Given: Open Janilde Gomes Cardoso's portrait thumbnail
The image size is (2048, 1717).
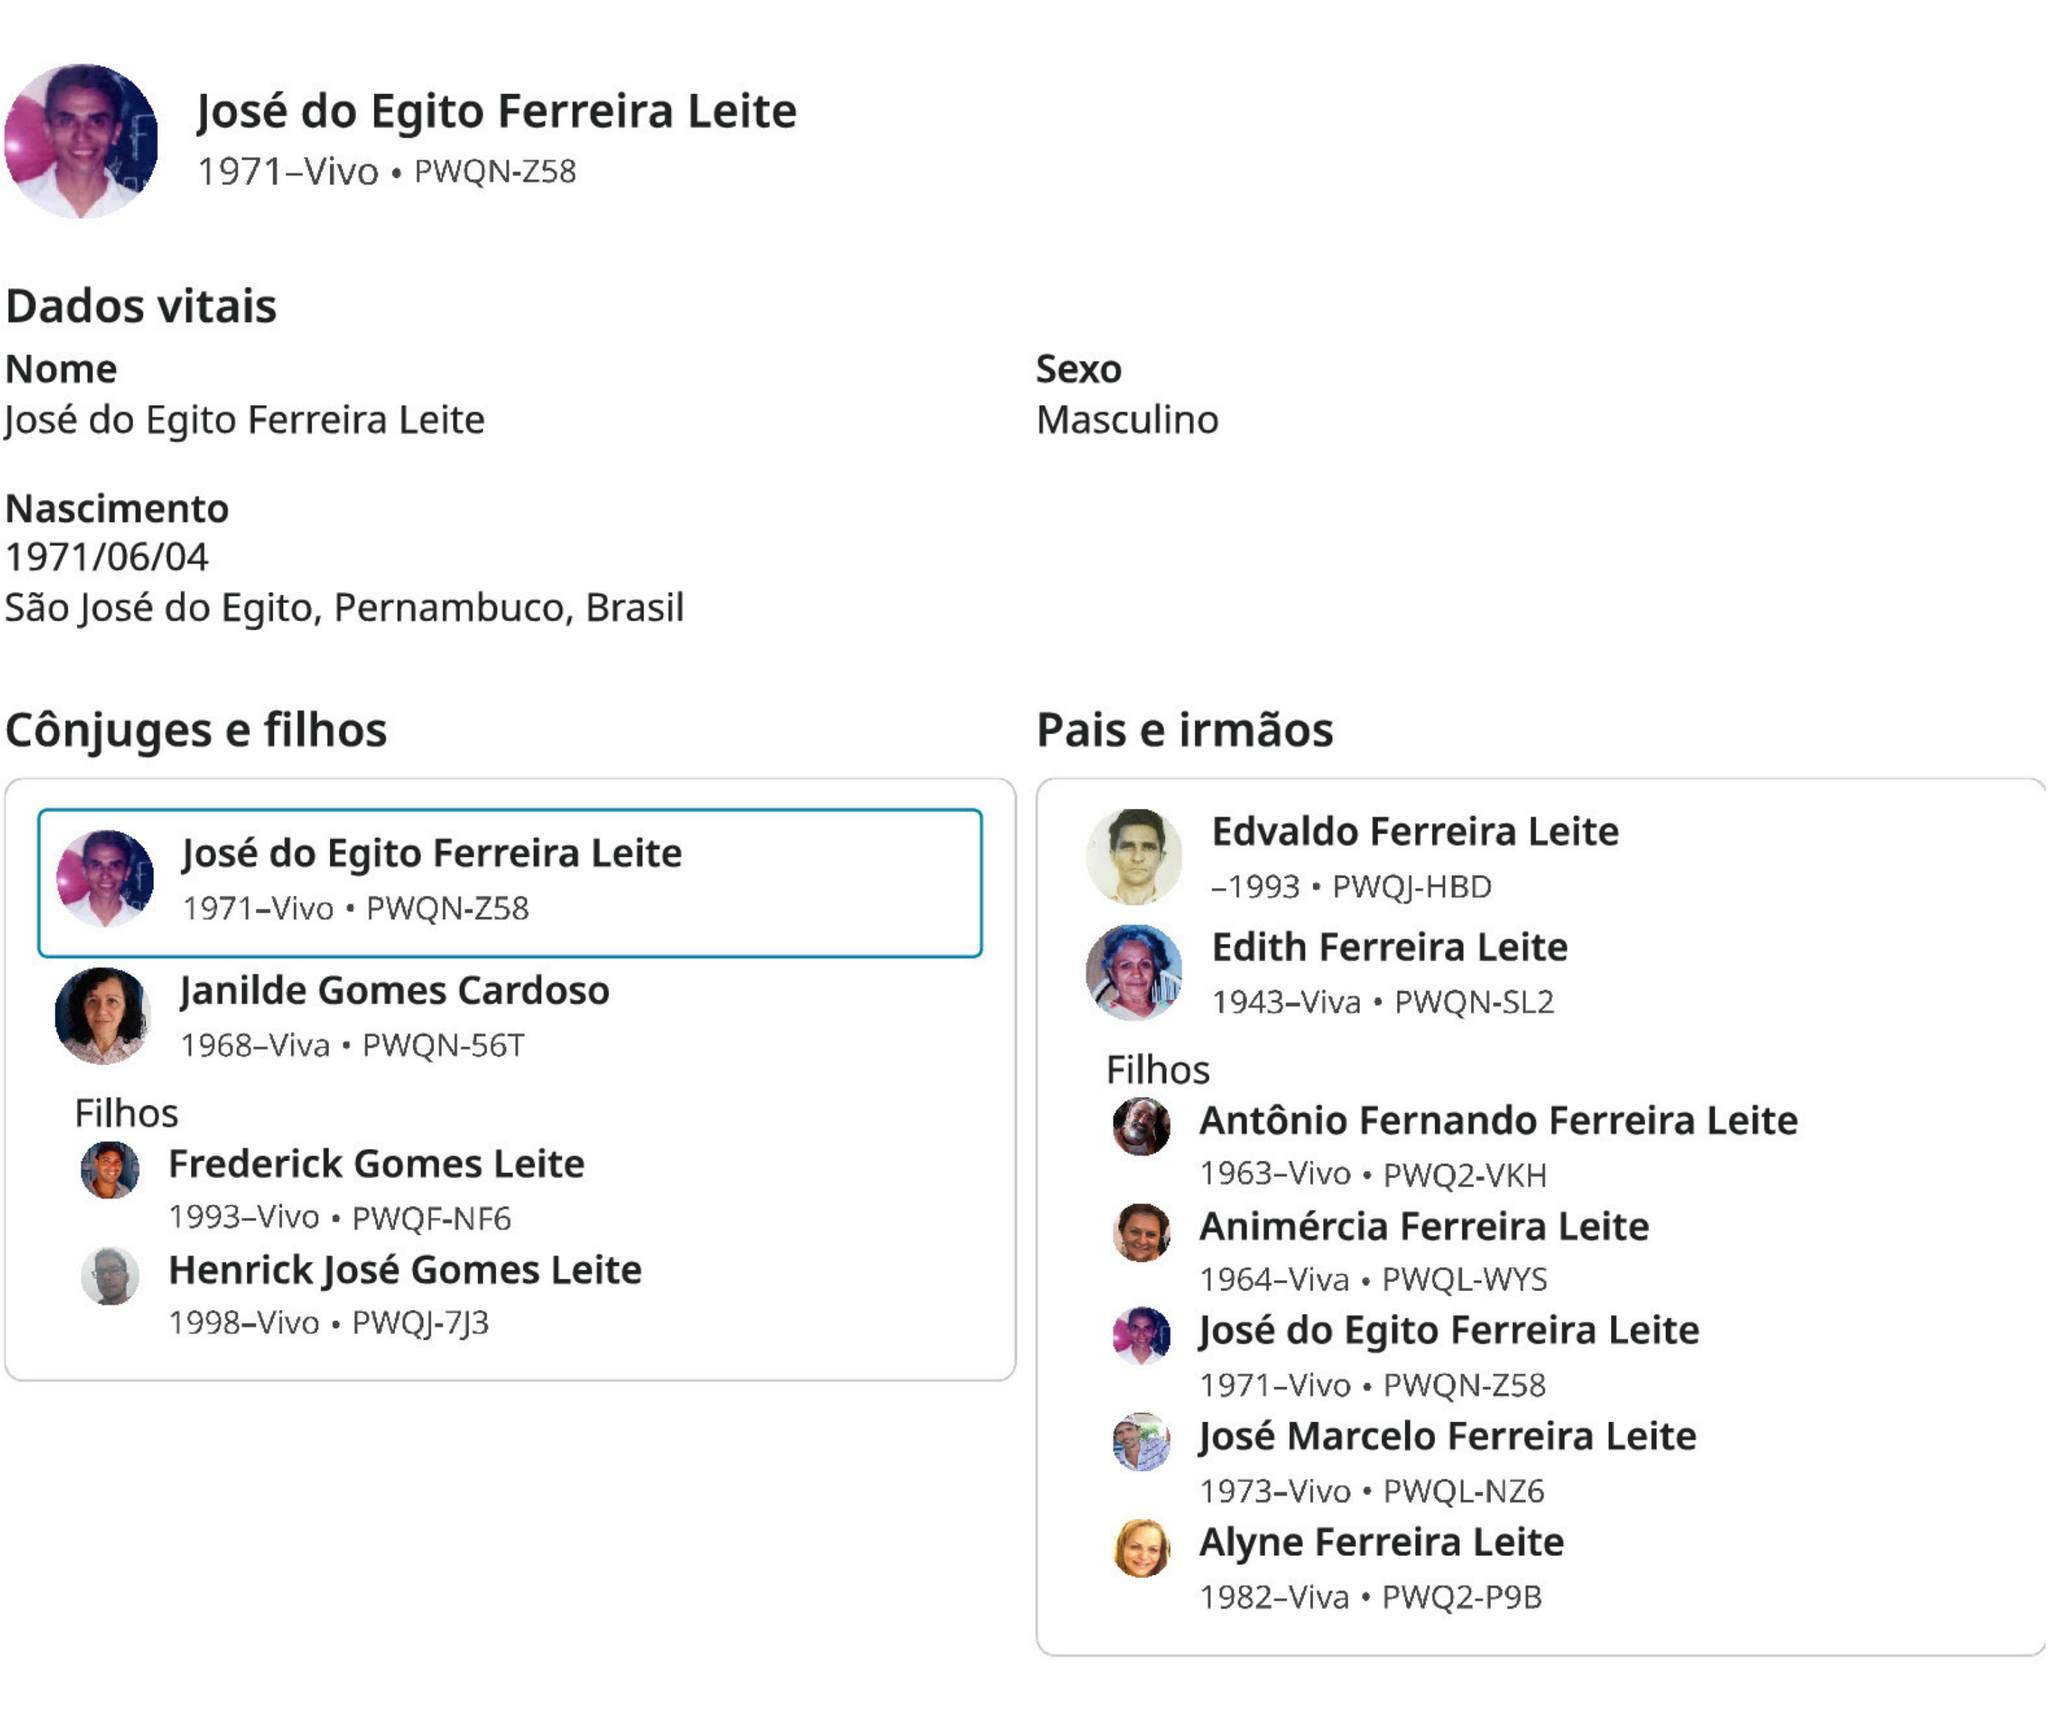Looking at the screenshot, I should coord(103,1015).
